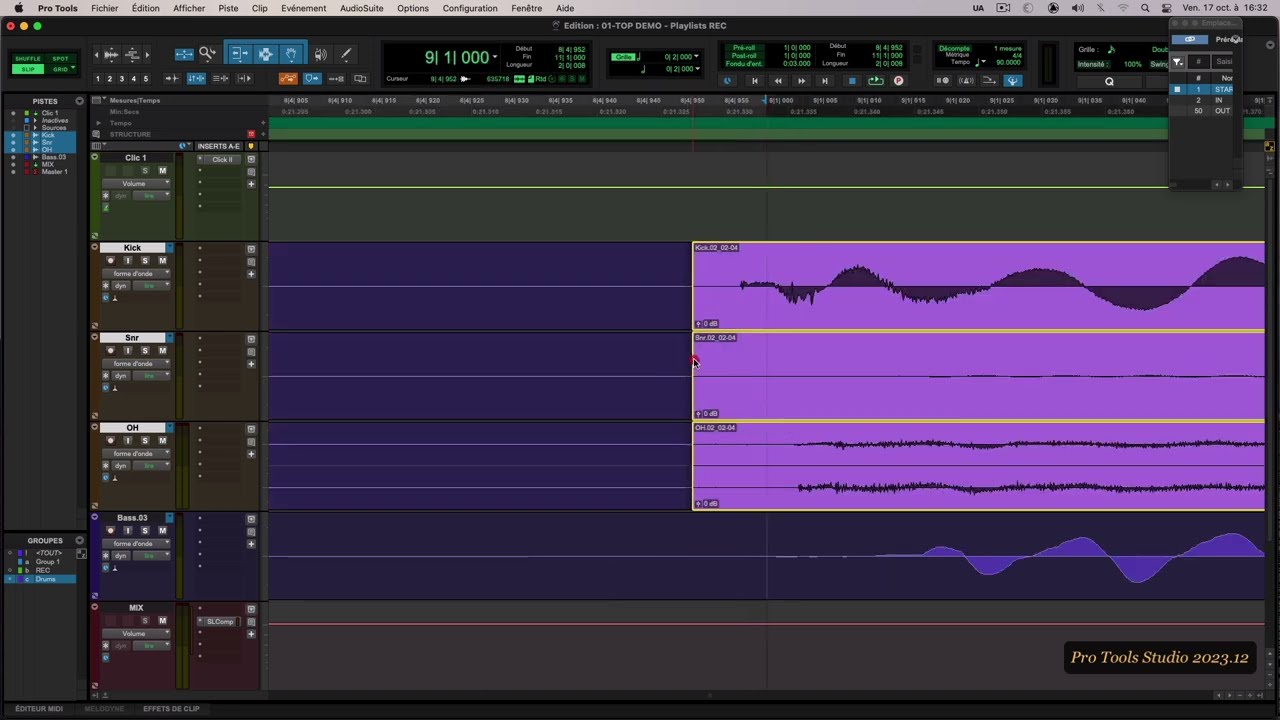
Task: Select the Grabber hand tool
Action: pyautogui.click(x=291, y=54)
